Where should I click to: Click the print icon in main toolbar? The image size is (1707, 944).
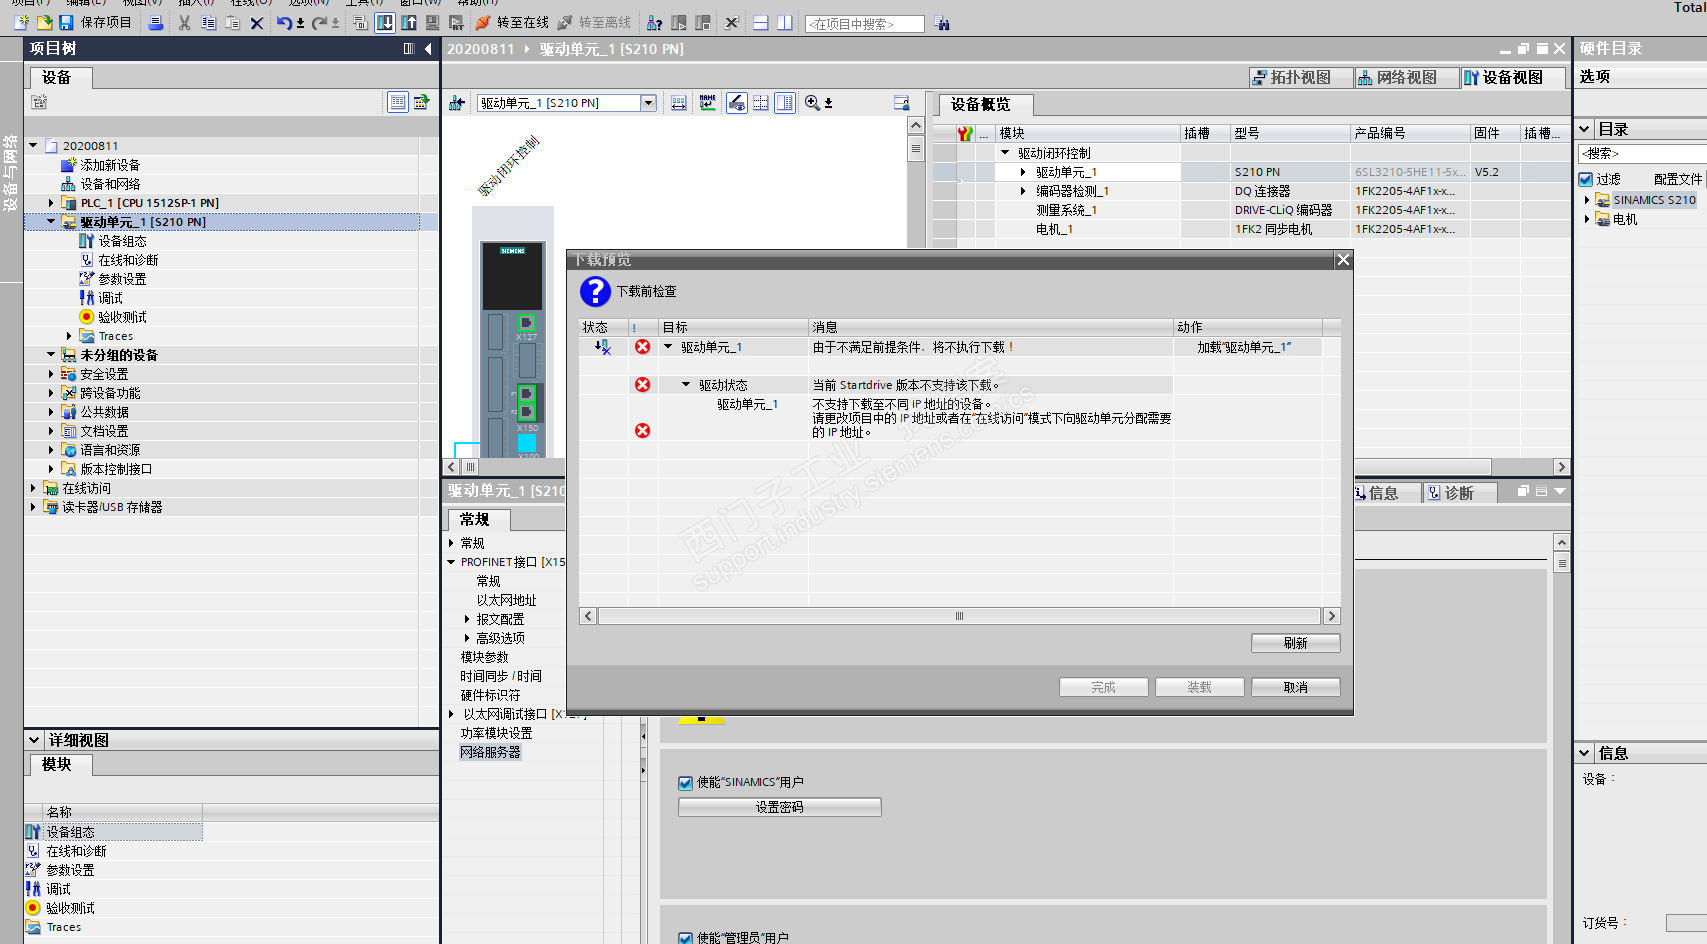tap(156, 22)
